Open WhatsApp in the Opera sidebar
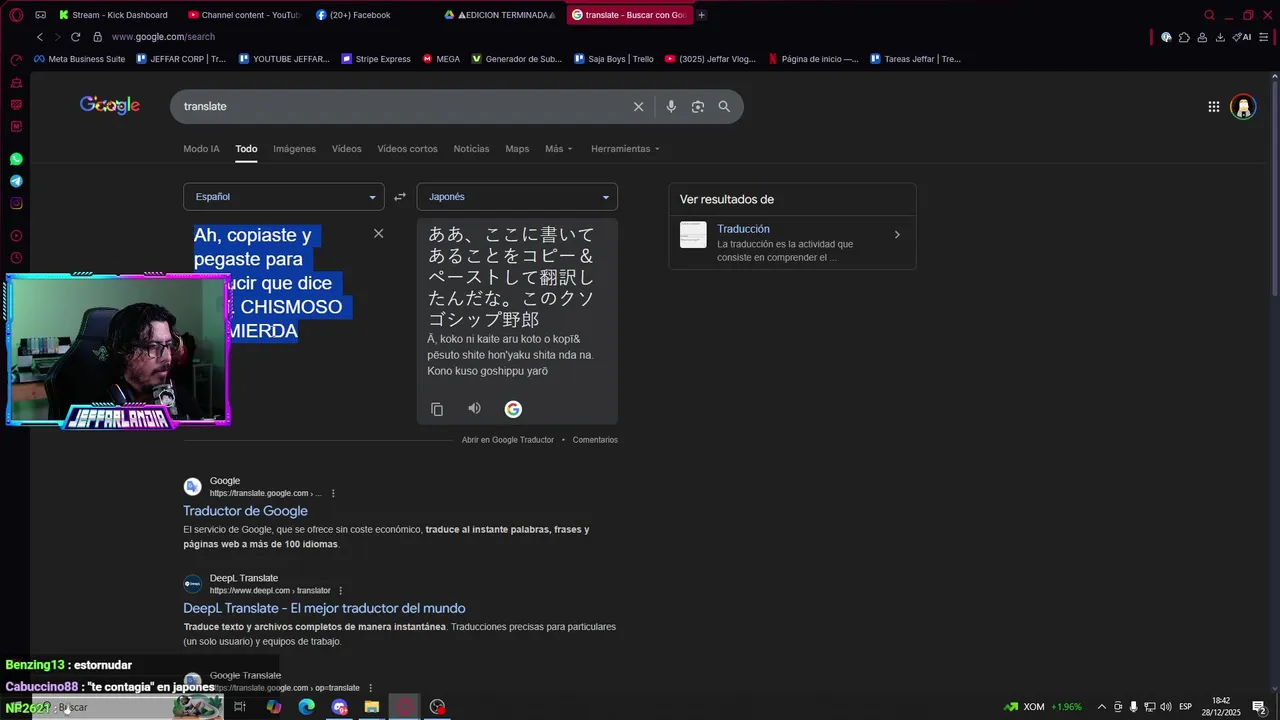Screen dimensions: 1280x720 pos(16,159)
